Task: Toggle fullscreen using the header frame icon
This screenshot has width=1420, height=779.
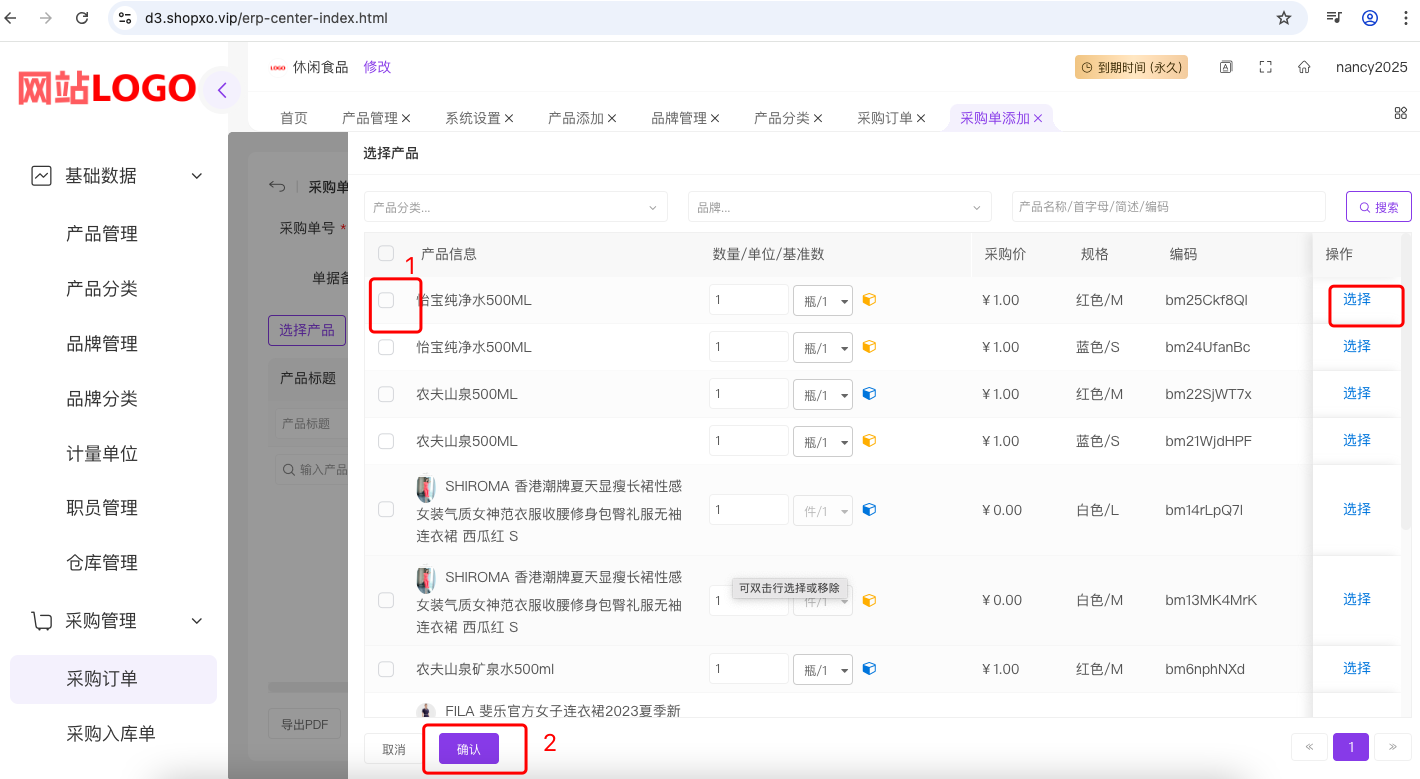Action: point(1265,67)
